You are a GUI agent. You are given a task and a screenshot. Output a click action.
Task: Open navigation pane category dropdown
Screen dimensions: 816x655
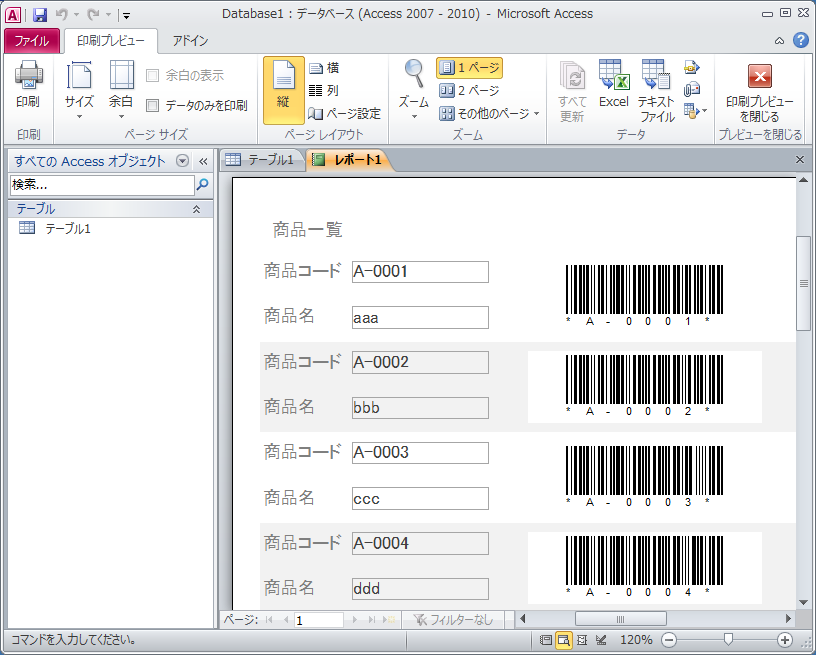[182, 161]
